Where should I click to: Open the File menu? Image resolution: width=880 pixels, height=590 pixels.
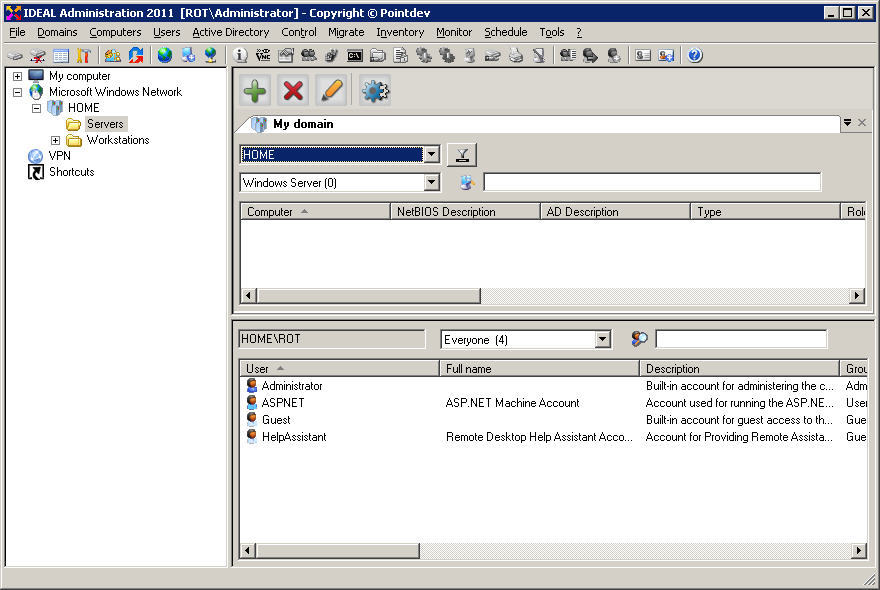click(x=17, y=33)
